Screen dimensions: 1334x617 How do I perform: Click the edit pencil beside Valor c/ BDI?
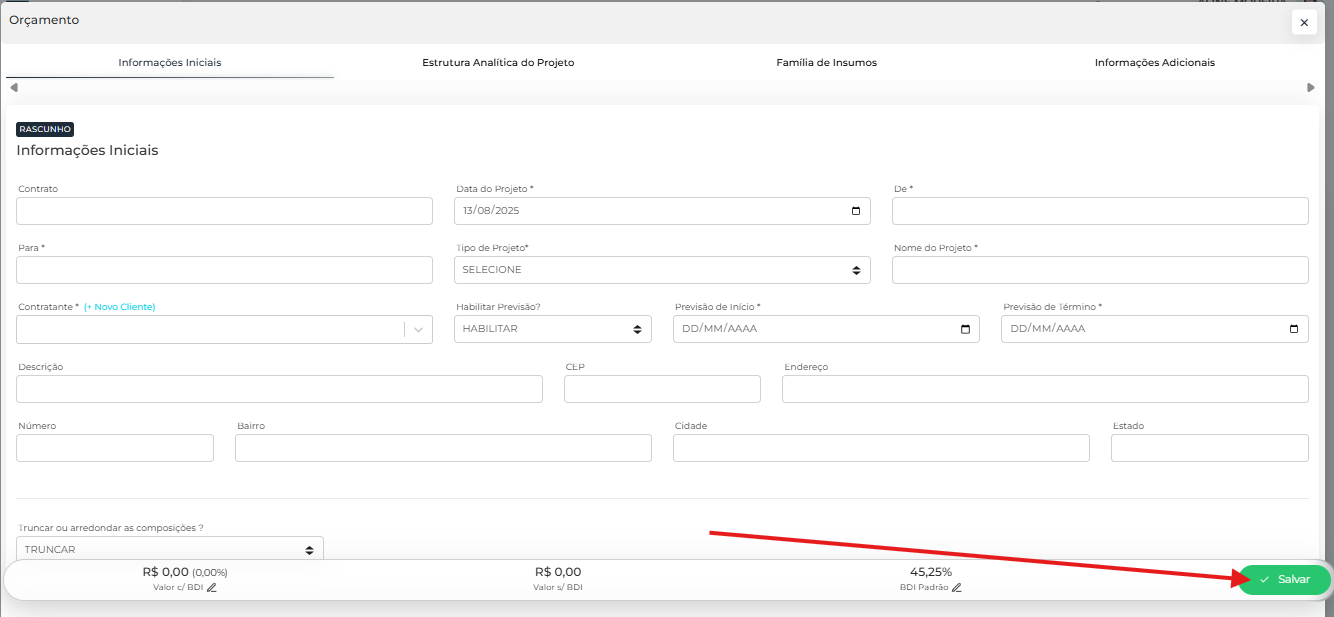coord(212,588)
